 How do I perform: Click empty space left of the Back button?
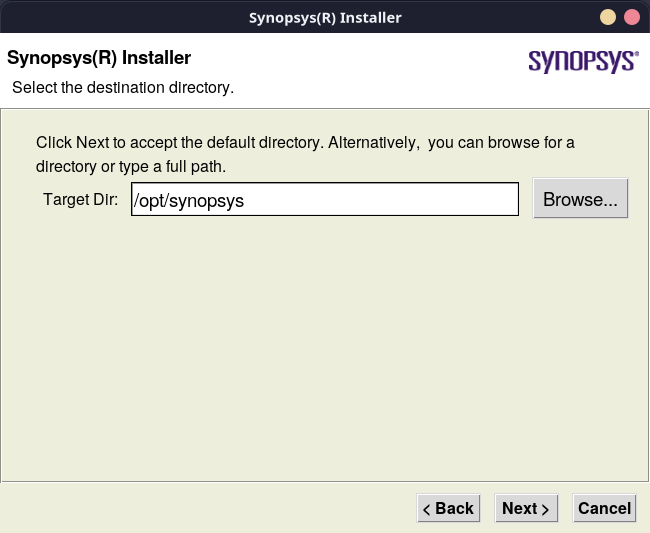(x=200, y=508)
